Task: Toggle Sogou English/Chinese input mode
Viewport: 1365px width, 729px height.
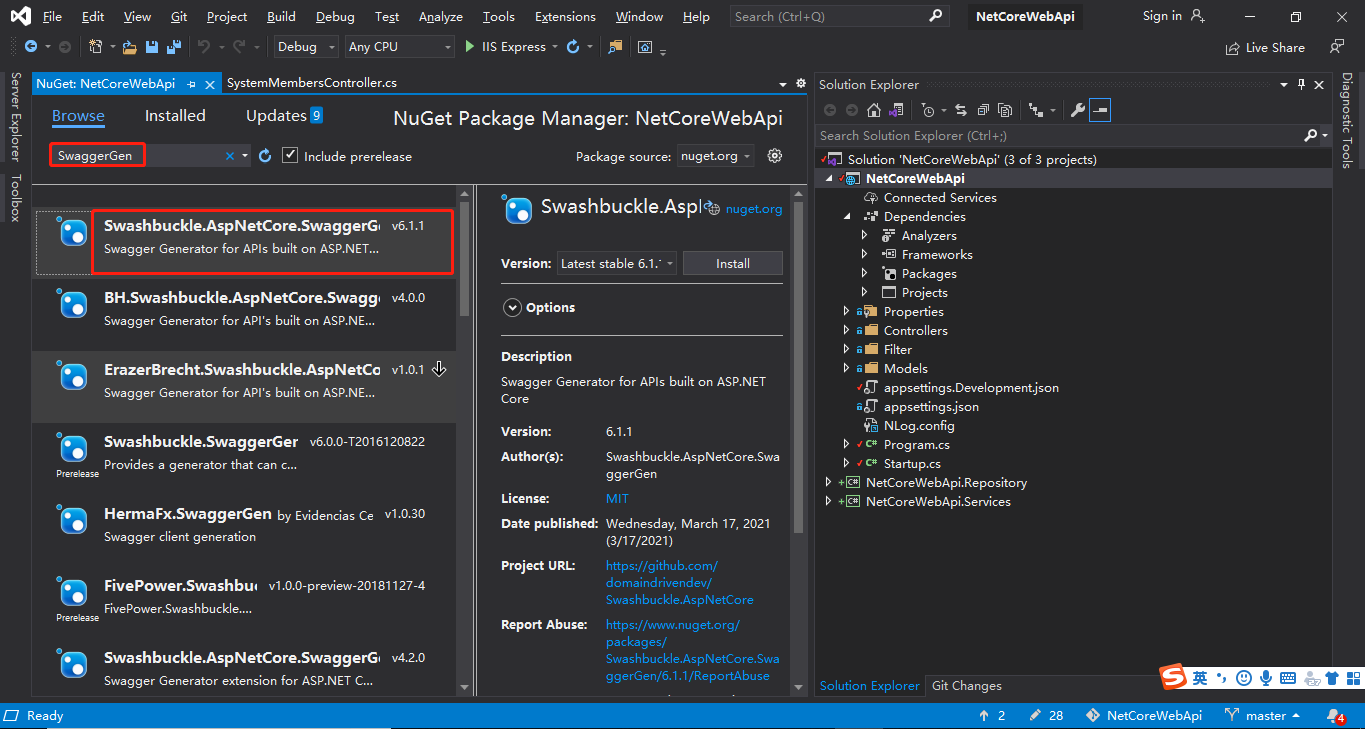Action: [1200, 678]
